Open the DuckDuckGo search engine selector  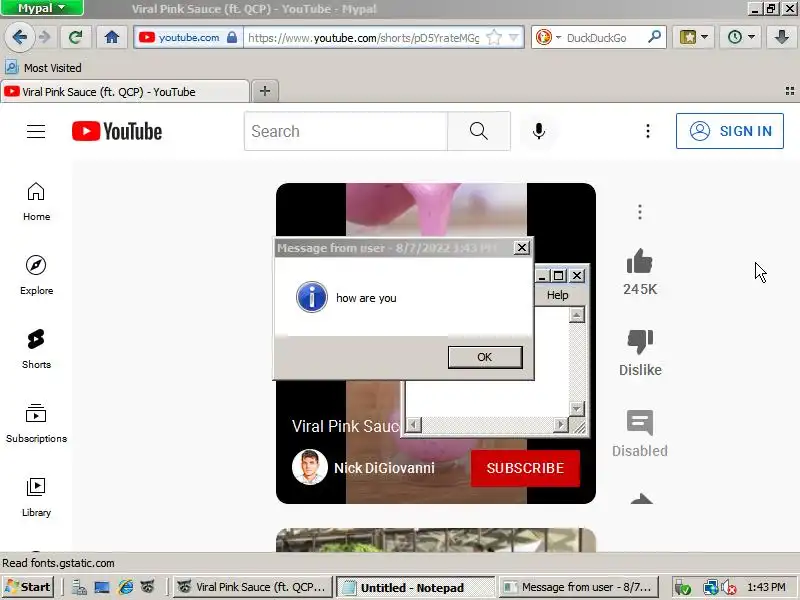click(x=548, y=37)
